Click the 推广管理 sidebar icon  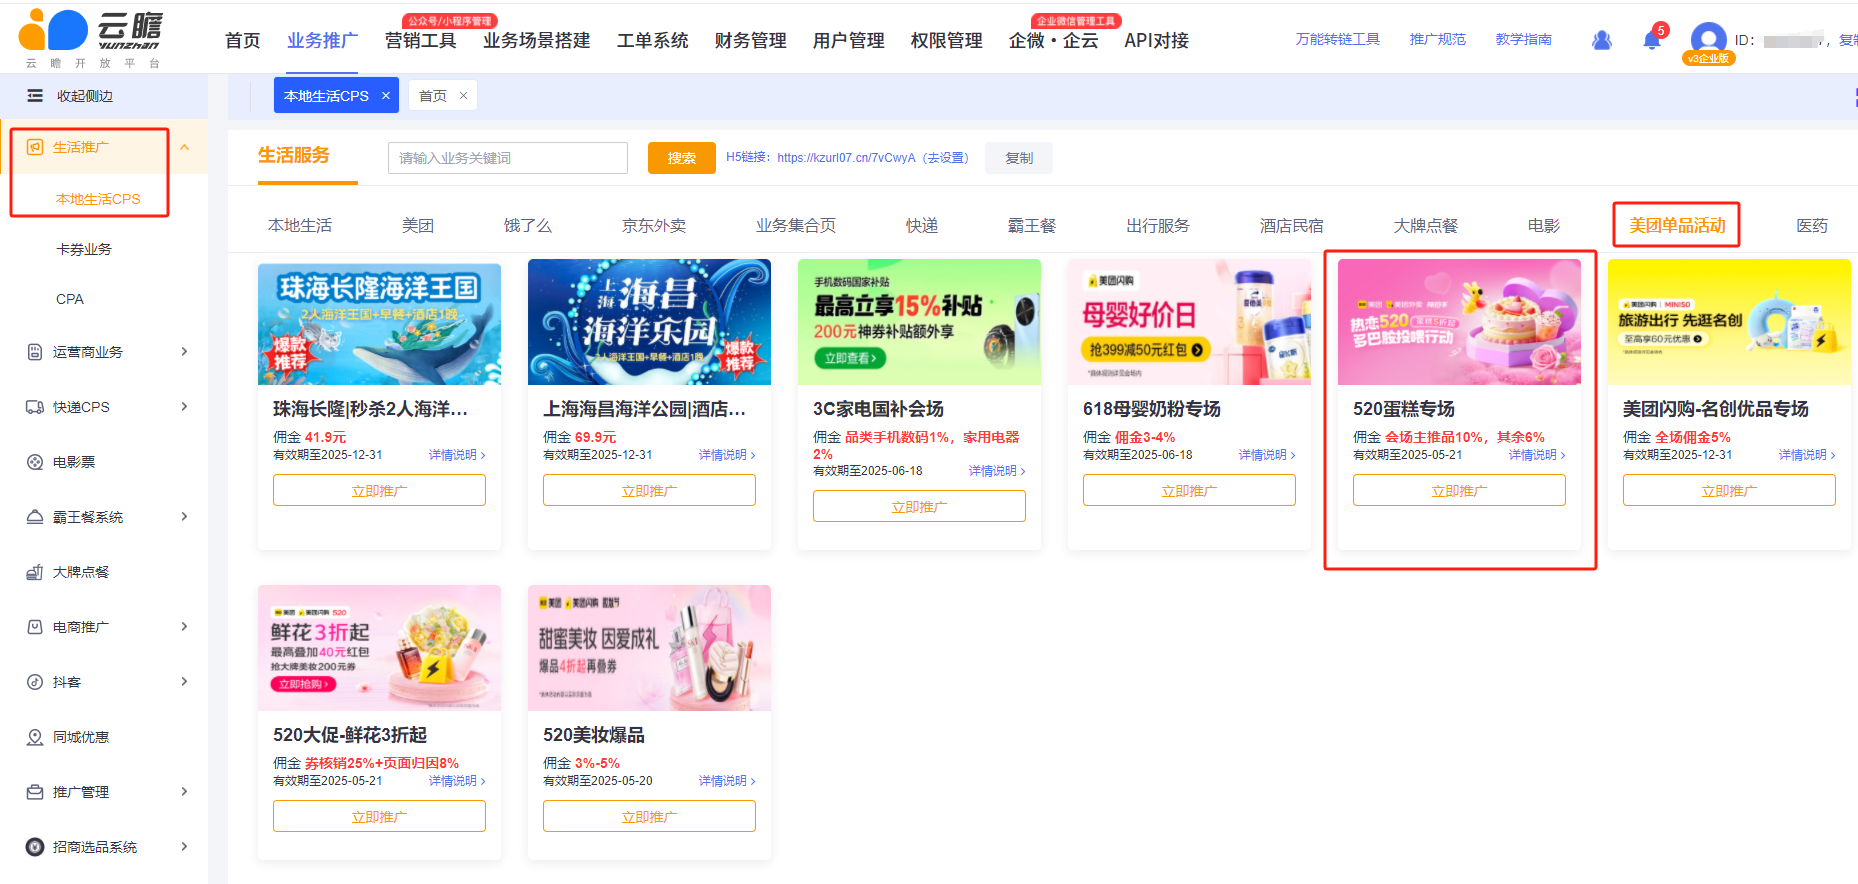click(x=35, y=792)
